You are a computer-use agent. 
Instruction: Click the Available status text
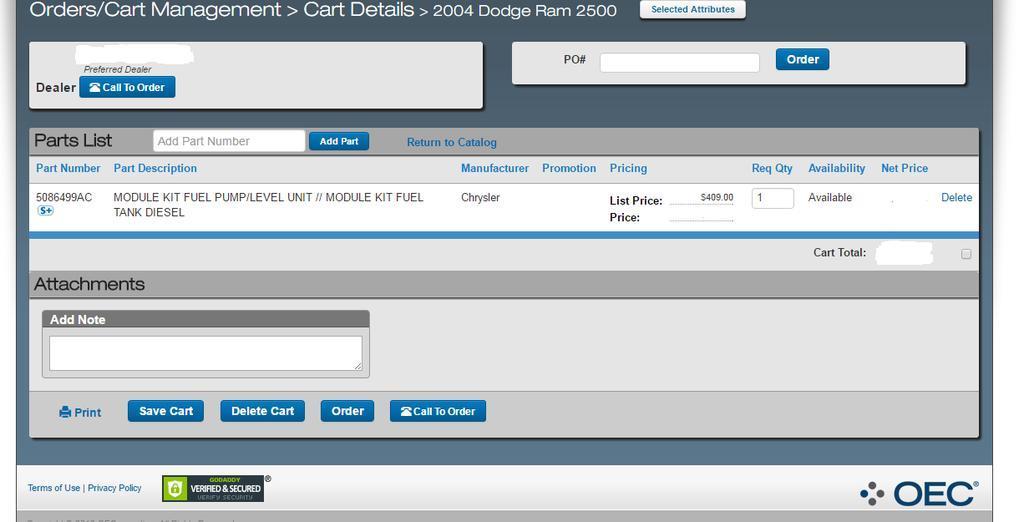(x=830, y=197)
